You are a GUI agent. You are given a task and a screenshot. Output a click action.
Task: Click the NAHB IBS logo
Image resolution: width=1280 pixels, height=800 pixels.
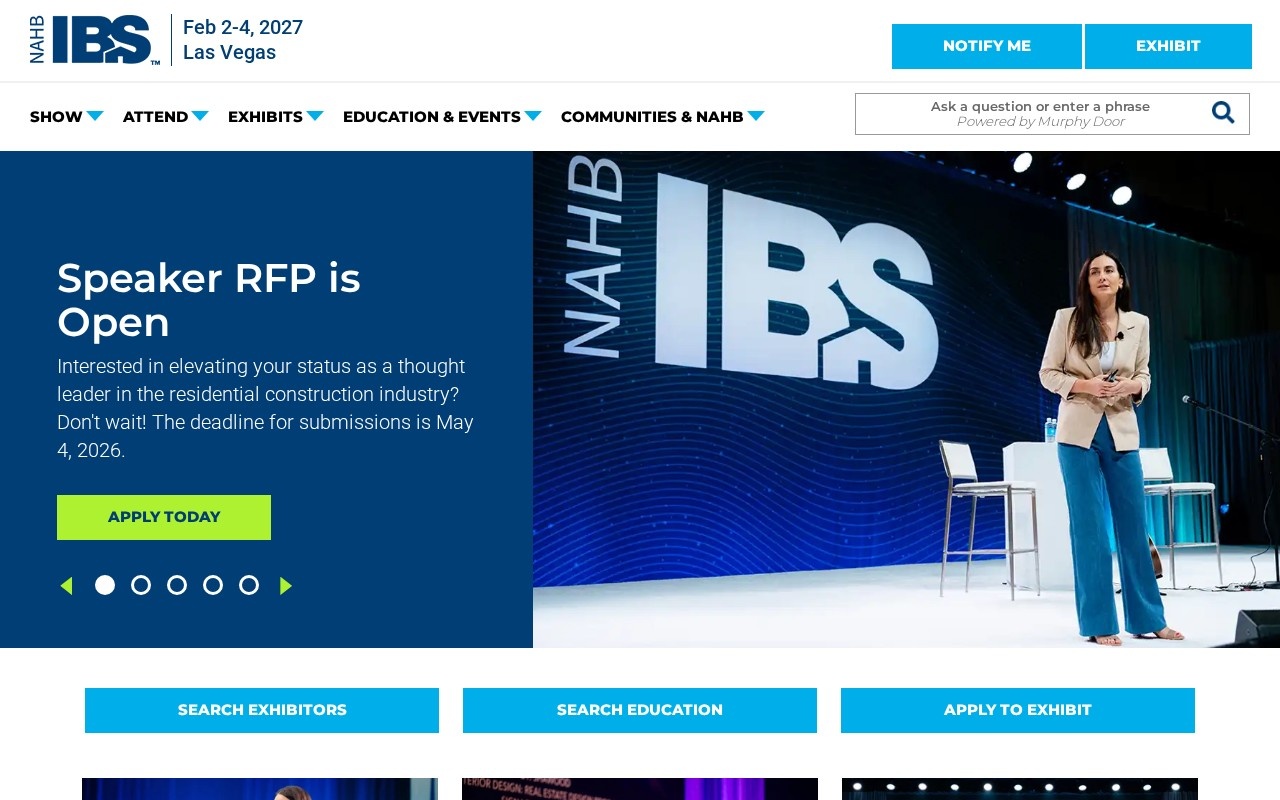tap(94, 41)
